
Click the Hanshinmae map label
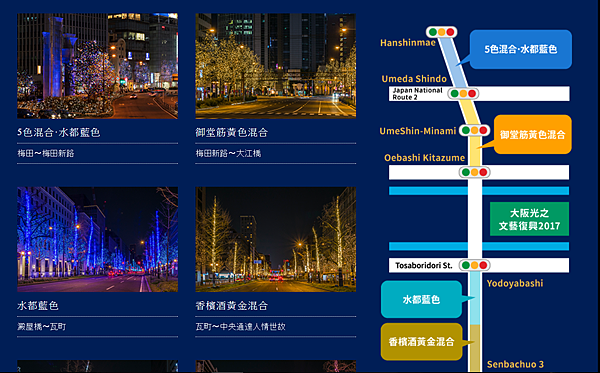(x=408, y=42)
